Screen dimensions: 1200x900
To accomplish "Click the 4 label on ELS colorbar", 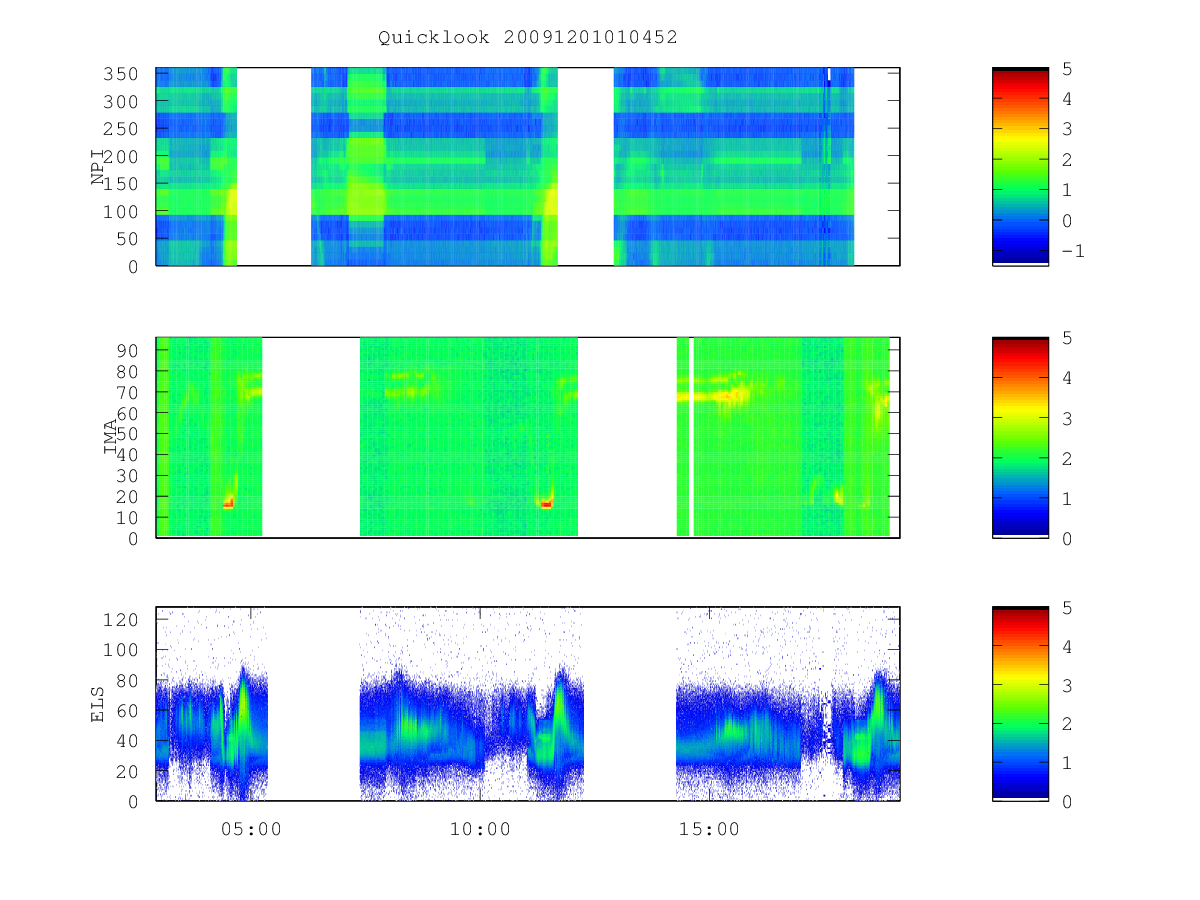I will [x=1067, y=646].
